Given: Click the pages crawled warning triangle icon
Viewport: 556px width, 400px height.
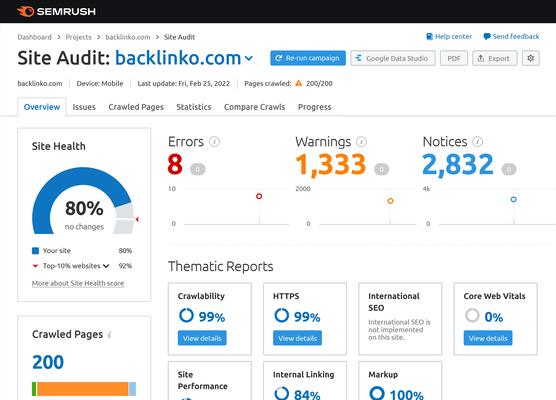Looking at the screenshot, I should point(299,83).
